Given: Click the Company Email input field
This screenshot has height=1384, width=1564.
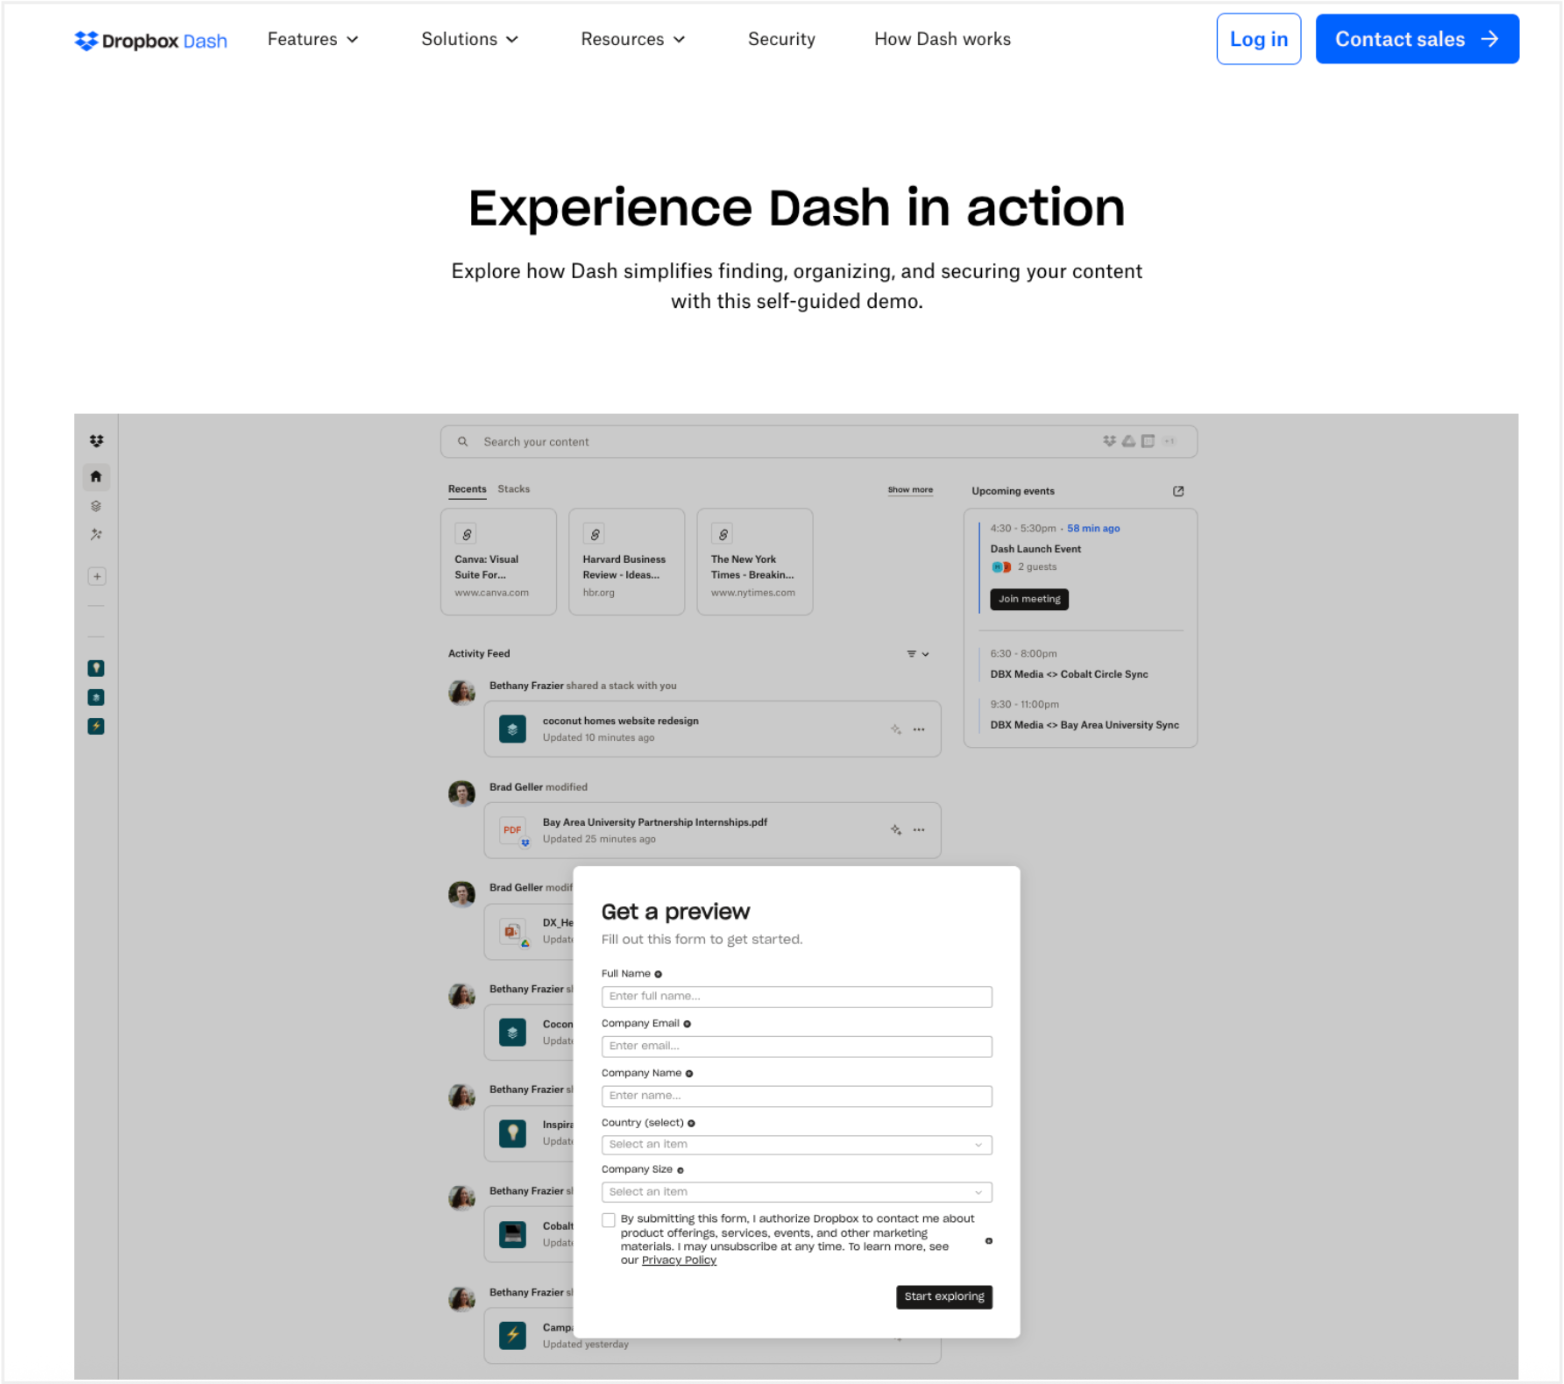Looking at the screenshot, I should click(x=797, y=1046).
